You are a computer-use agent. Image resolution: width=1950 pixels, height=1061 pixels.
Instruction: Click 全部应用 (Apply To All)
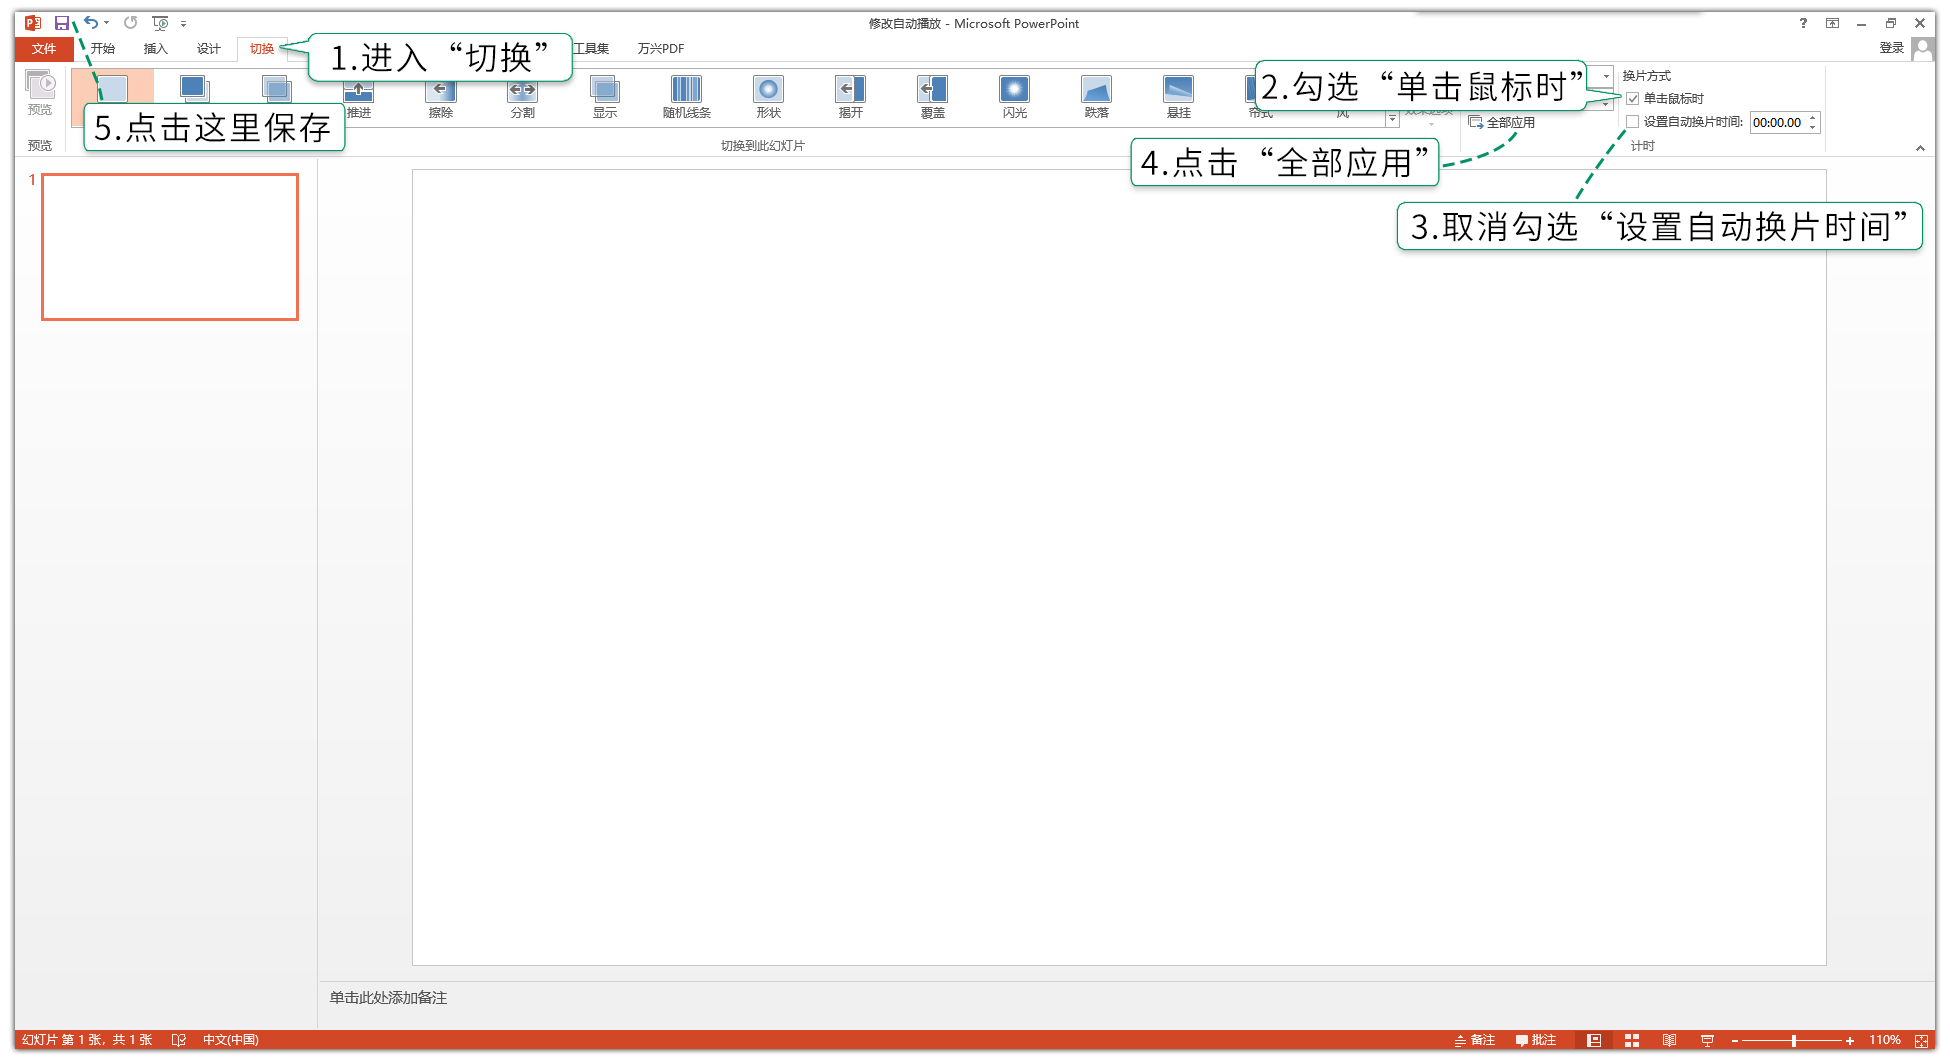[1501, 122]
